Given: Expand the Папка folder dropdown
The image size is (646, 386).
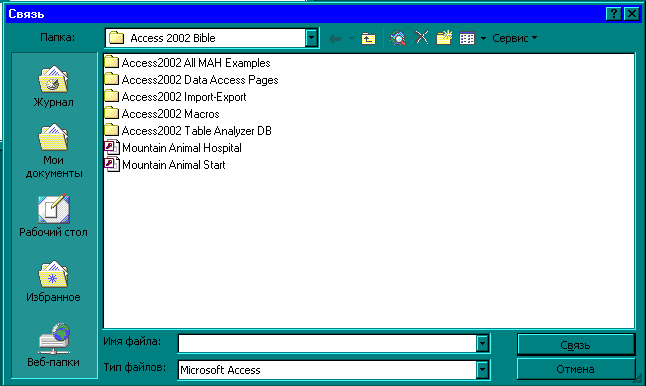Looking at the screenshot, I should point(311,38).
